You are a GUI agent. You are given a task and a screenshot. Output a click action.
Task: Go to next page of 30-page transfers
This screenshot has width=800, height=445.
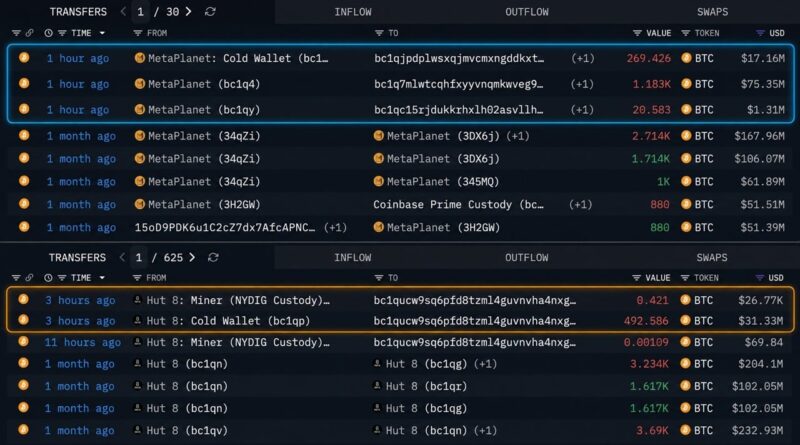[189, 12]
